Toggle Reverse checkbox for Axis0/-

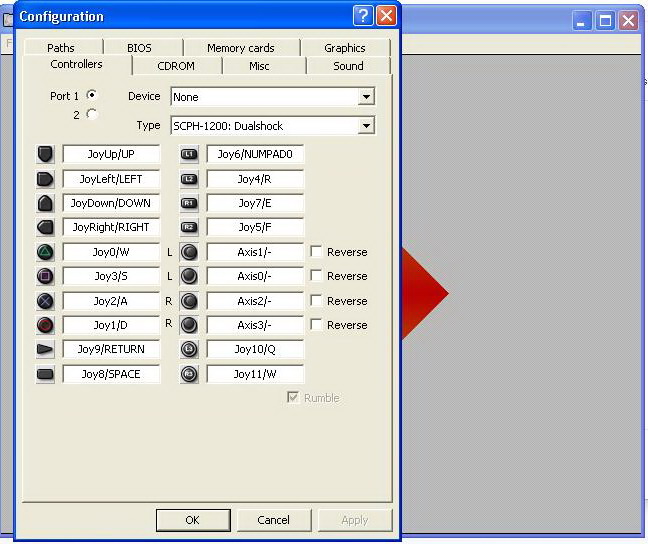tap(316, 275)
